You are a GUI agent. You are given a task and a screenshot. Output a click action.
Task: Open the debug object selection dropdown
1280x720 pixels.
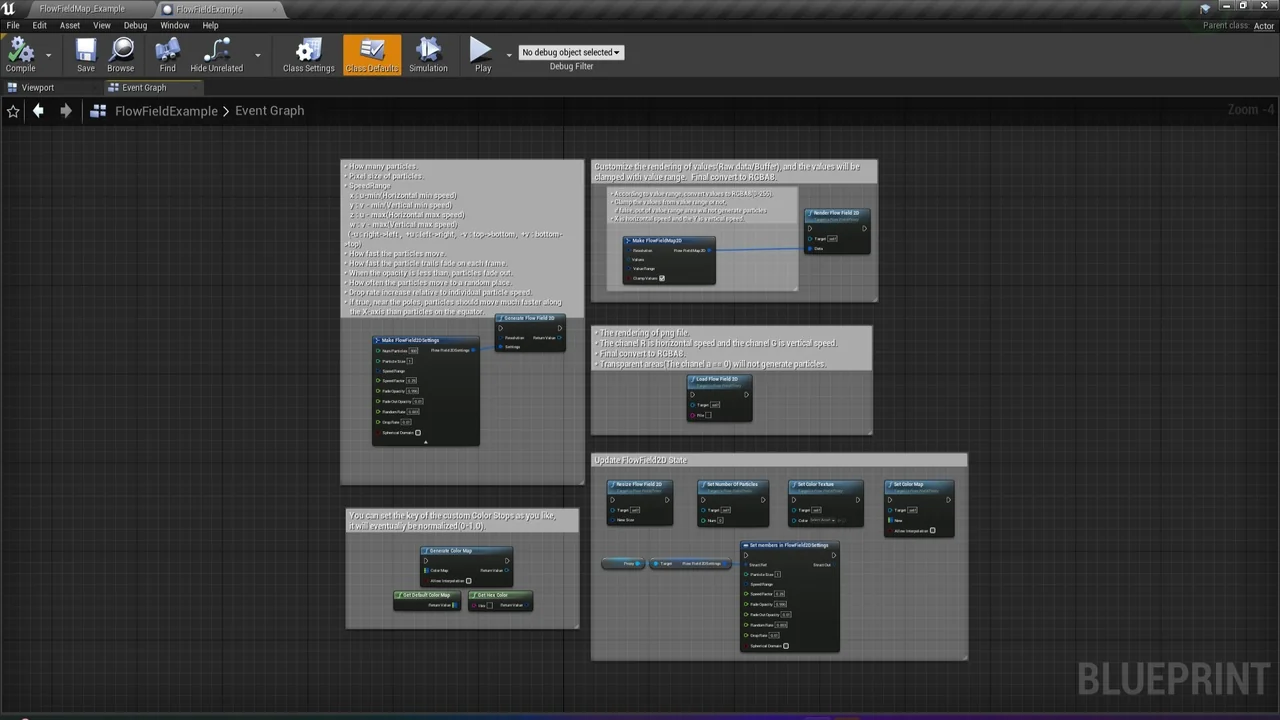pos(571,52)
